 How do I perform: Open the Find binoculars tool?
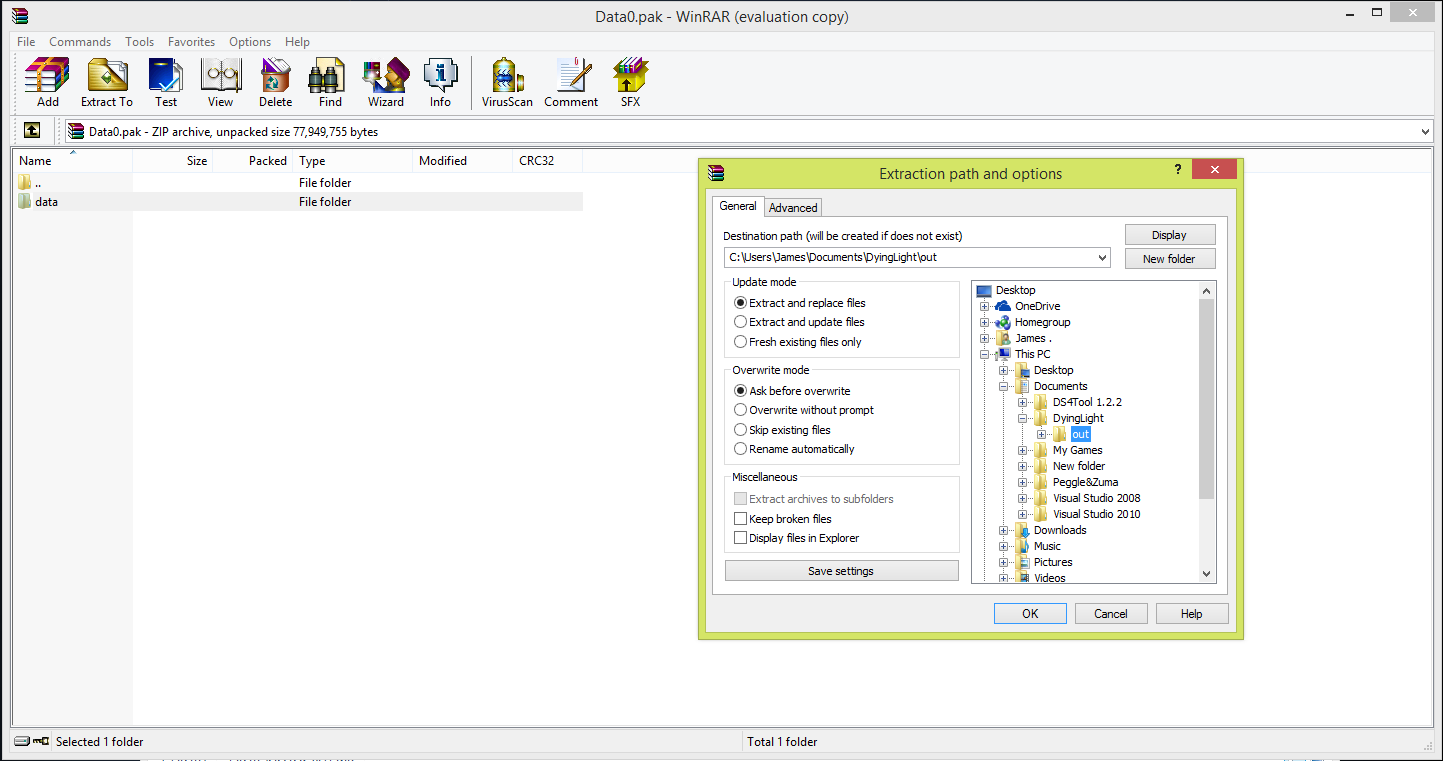(330, 82)
